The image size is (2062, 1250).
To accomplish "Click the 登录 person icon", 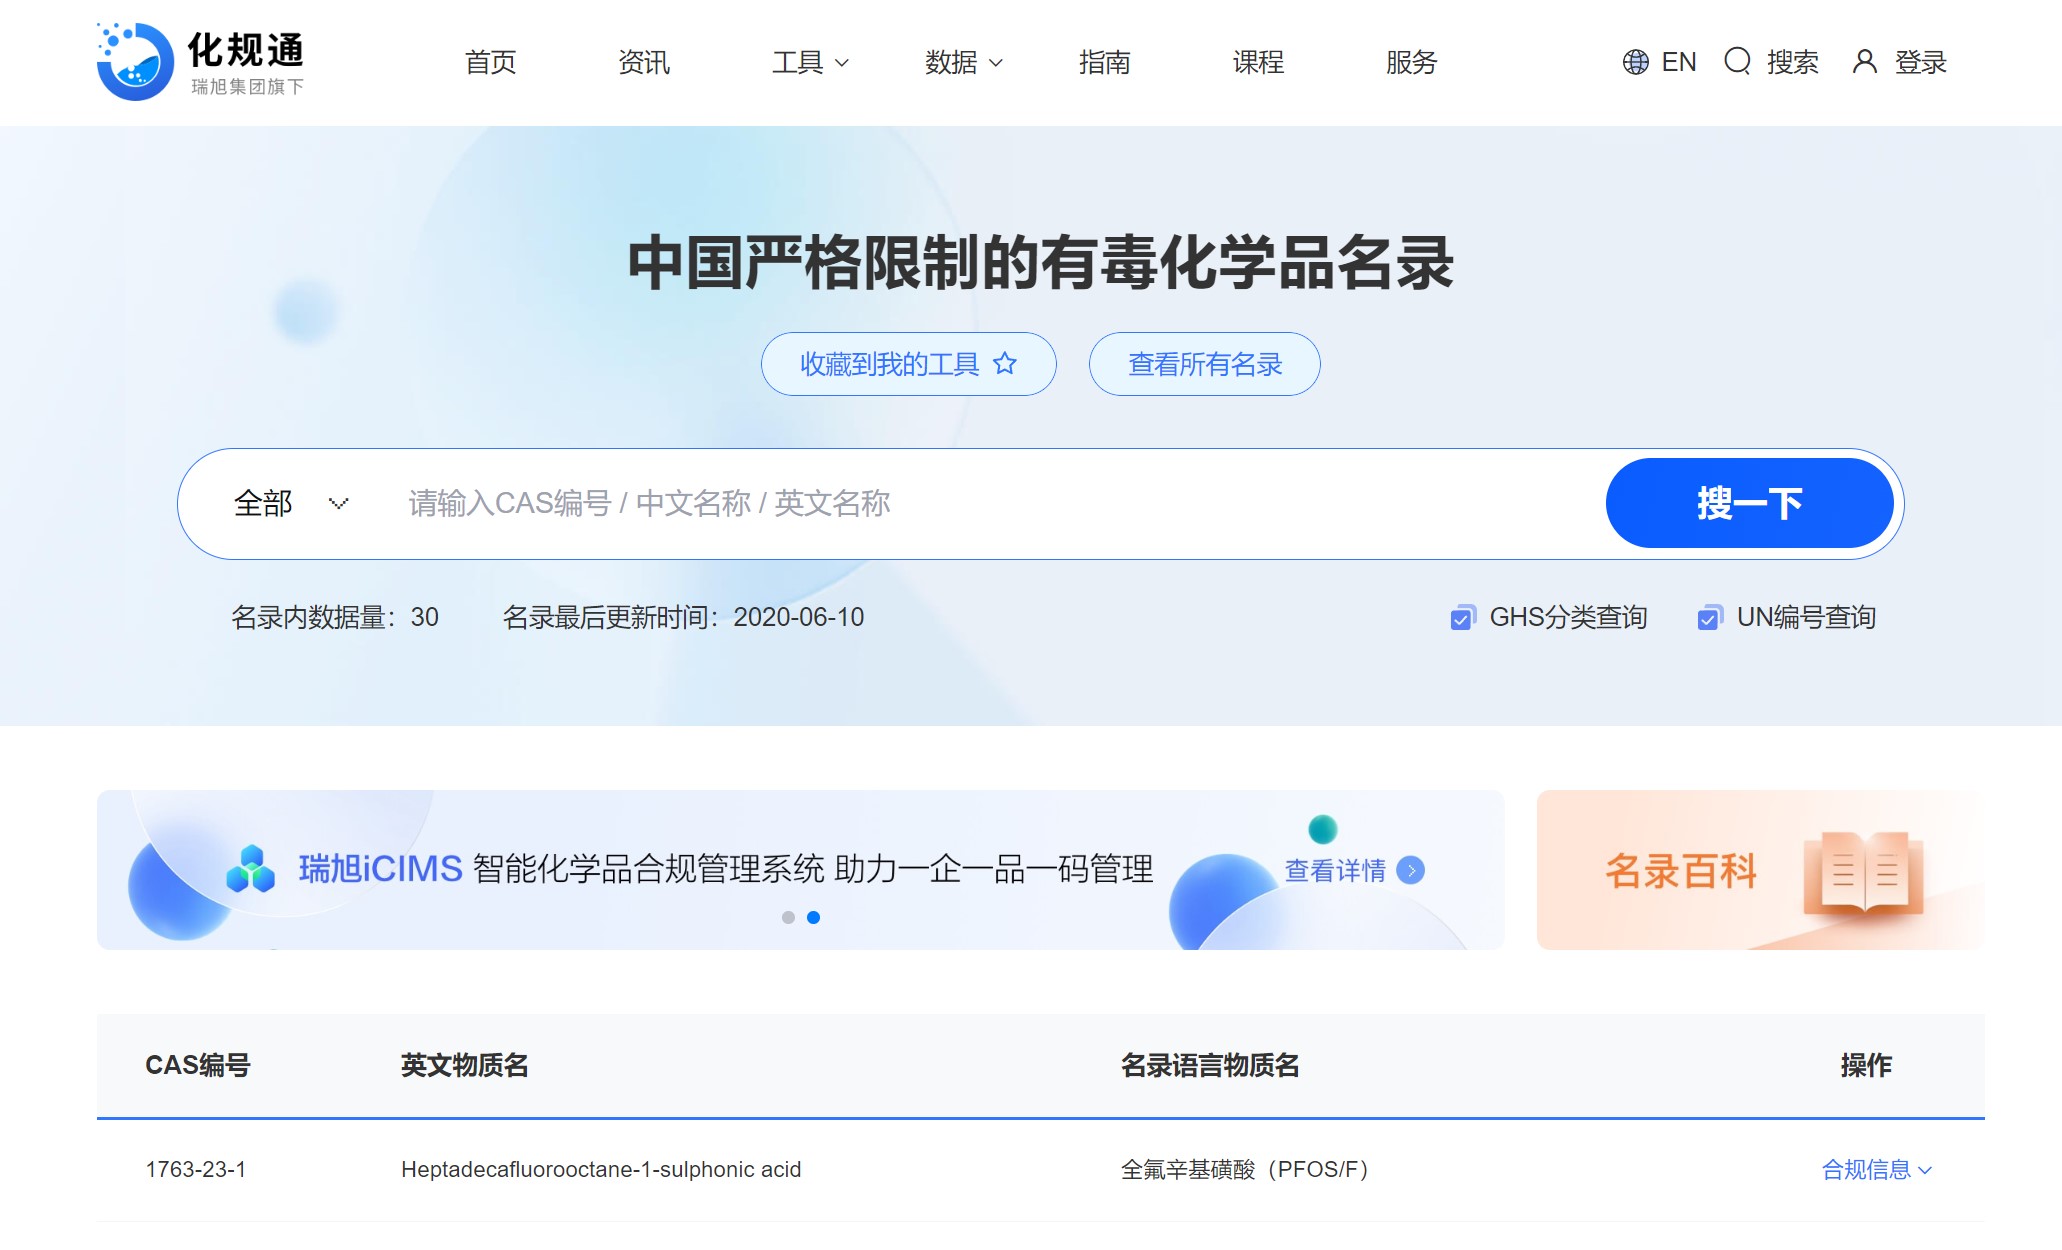I will (x=1864, y=62).
